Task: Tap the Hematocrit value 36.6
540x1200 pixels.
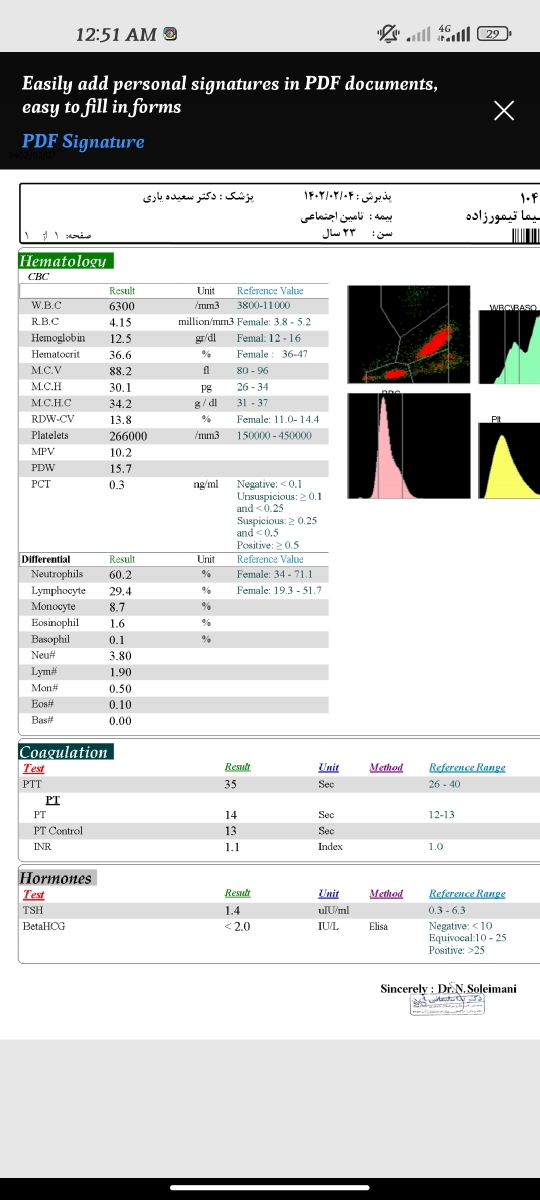Action: tap(120, 355)
